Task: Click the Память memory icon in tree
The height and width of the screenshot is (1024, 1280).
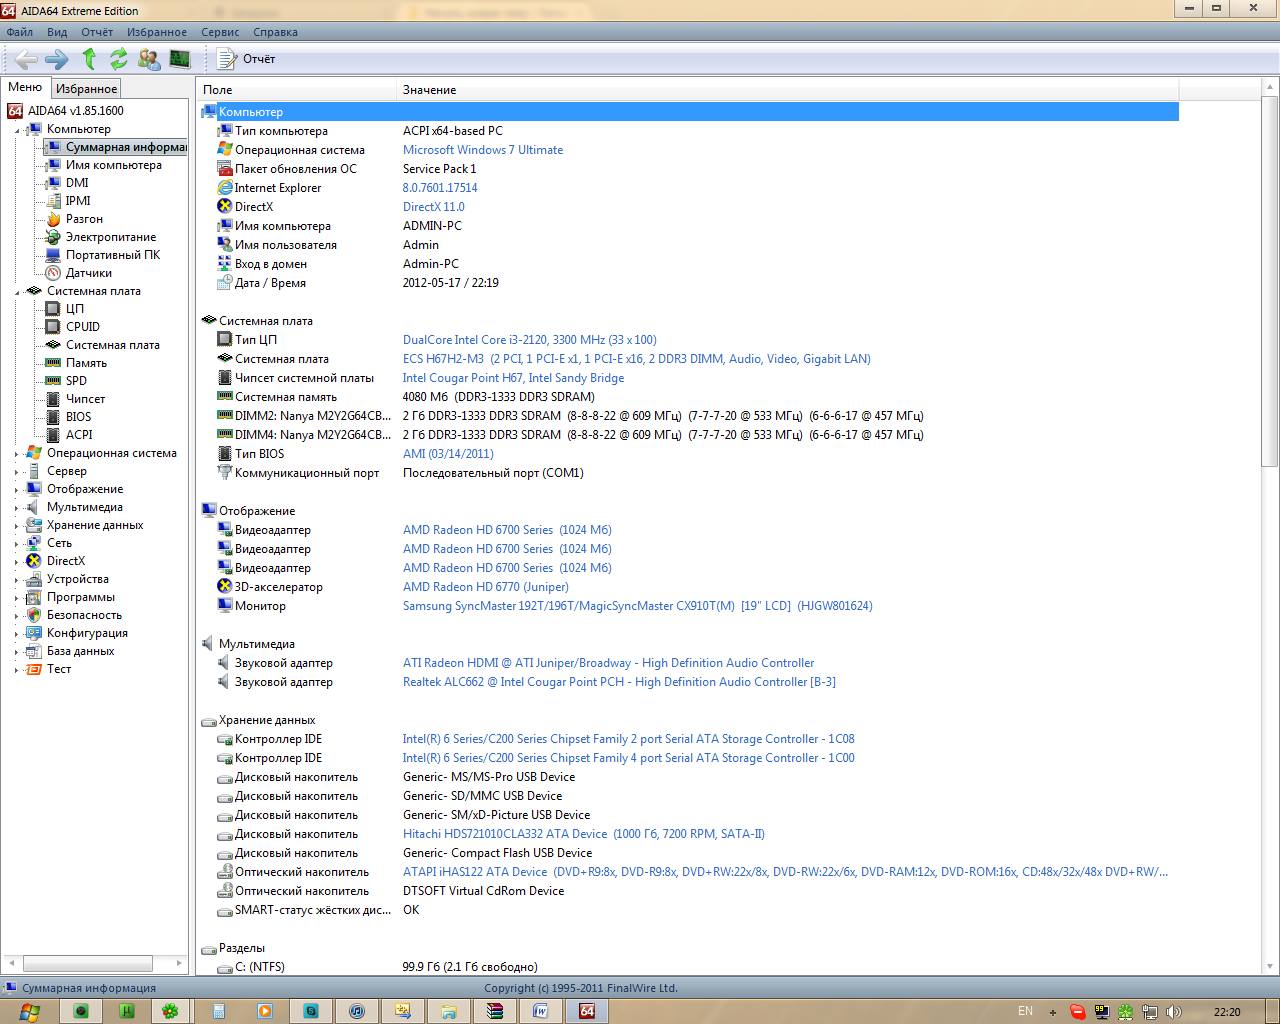Action: [x=54, y=363]
